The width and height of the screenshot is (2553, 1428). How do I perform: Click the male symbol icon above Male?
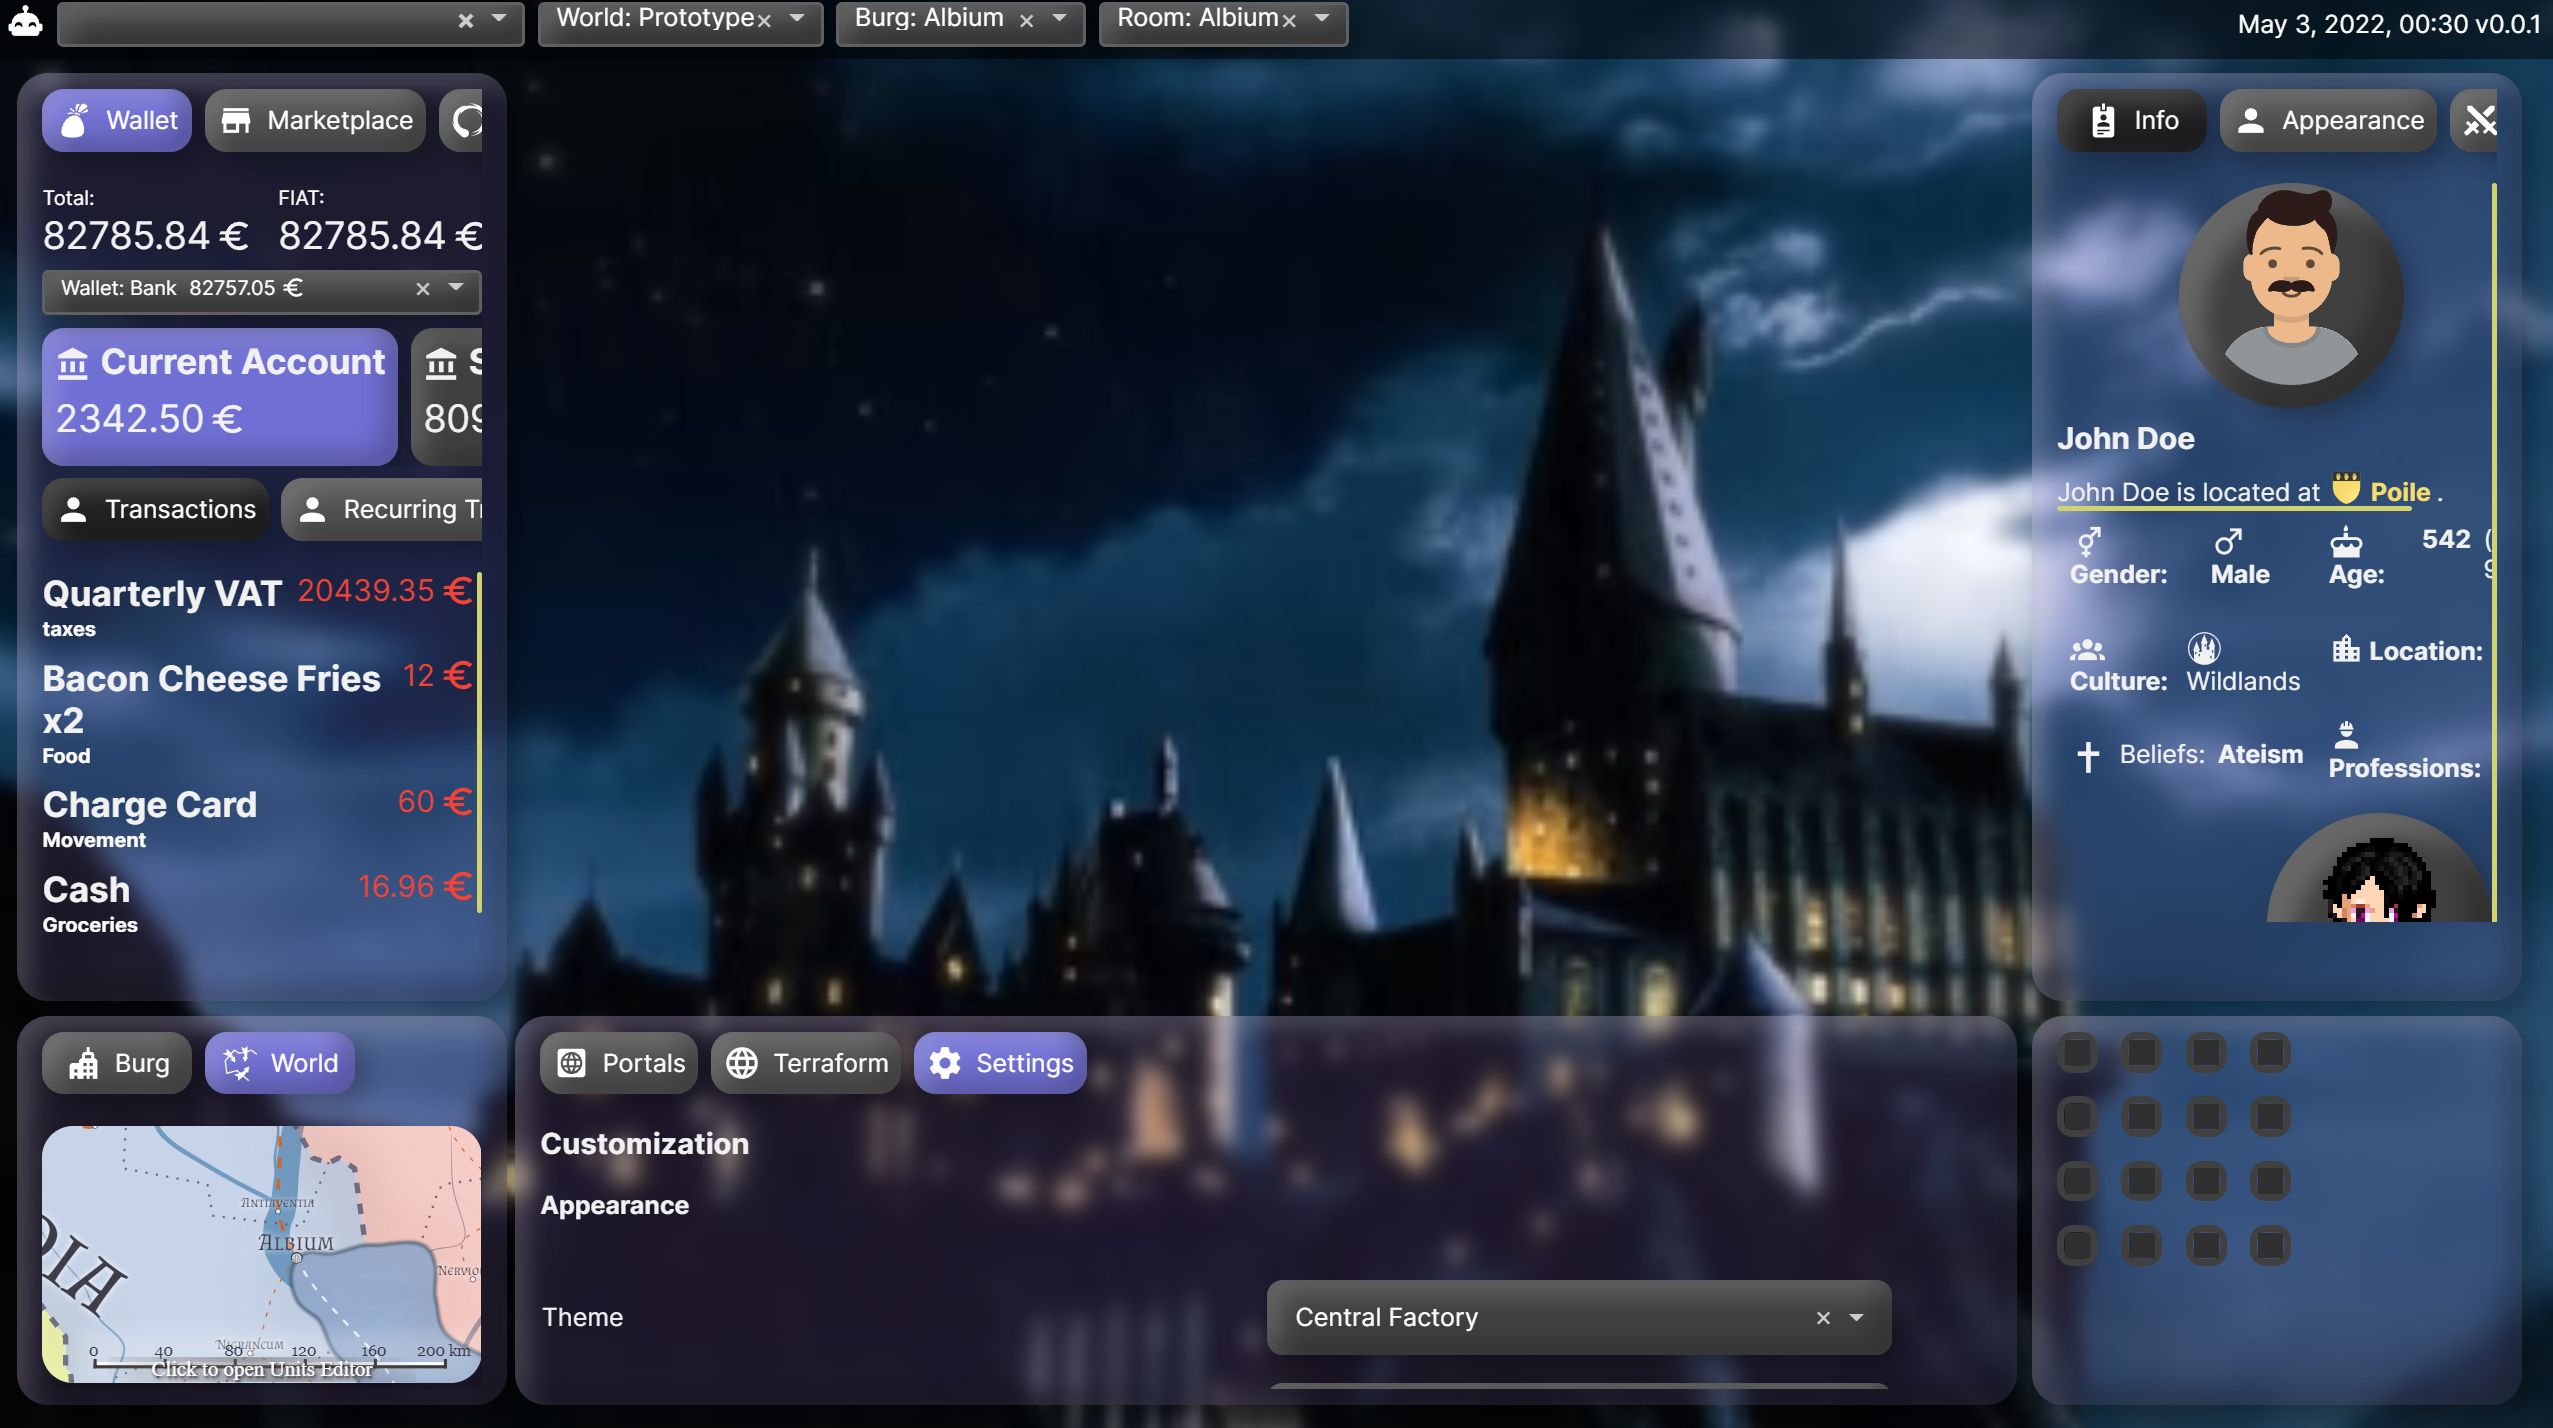point(2228,543)
